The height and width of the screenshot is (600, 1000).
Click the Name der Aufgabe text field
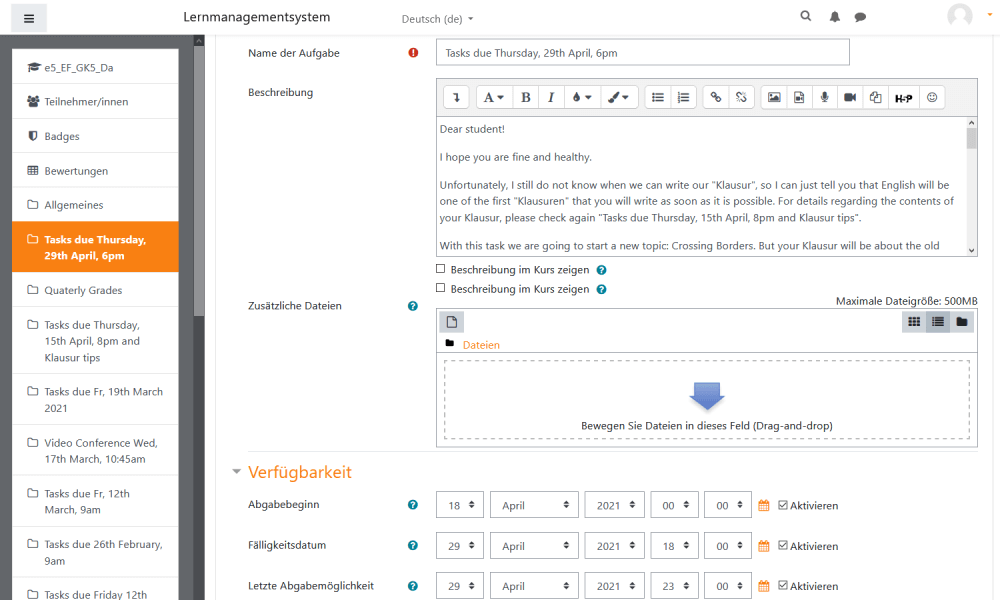tap(642, 53)
